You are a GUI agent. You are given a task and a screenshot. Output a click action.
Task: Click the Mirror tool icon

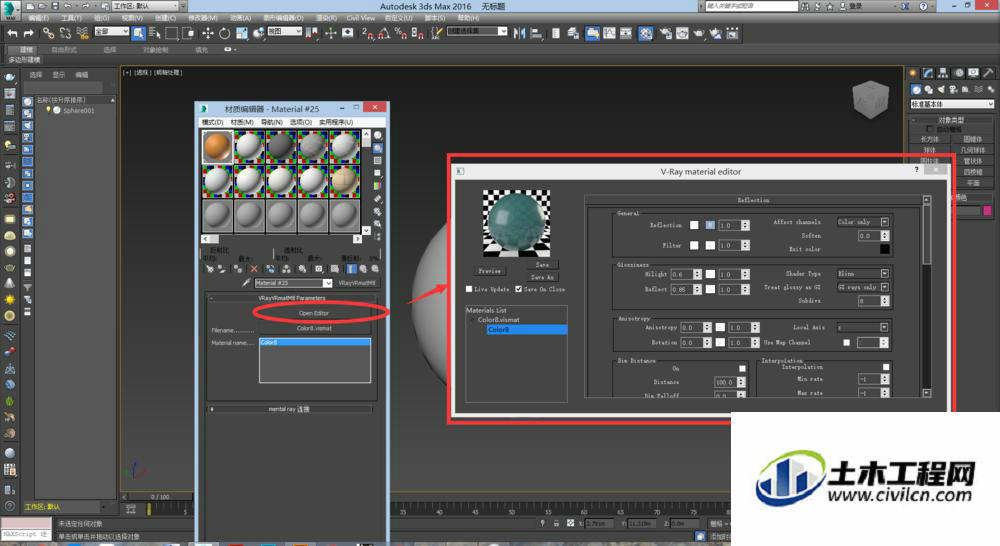tap(520, 33)
